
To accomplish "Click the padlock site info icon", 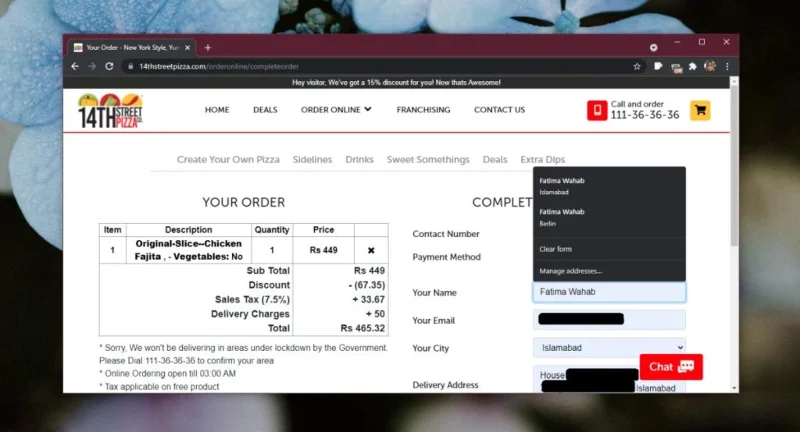I will pyautogui.click(x=131, y=66).
